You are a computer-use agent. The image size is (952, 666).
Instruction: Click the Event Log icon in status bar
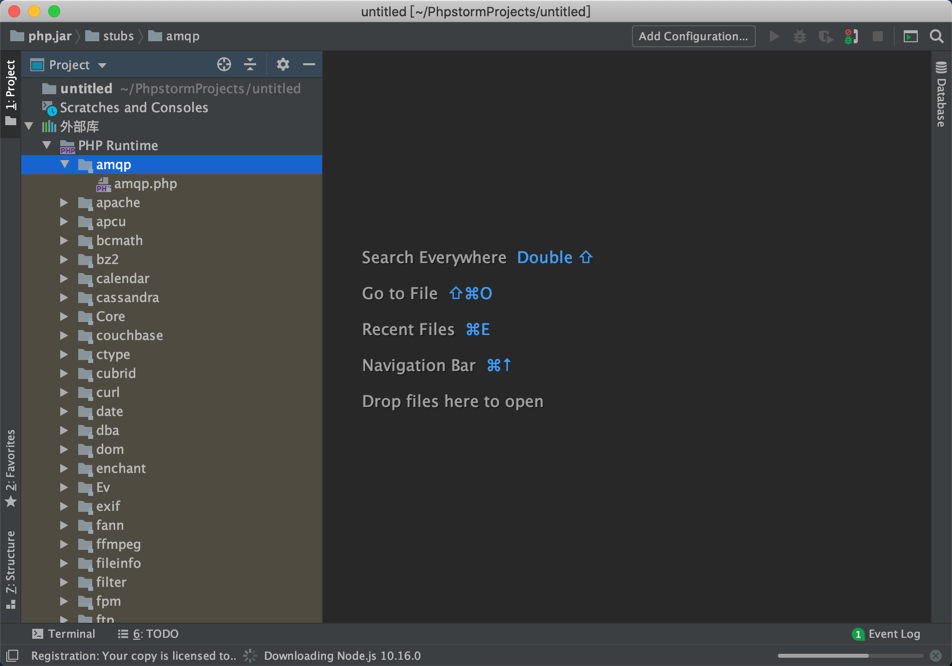(x=858, y=634)
